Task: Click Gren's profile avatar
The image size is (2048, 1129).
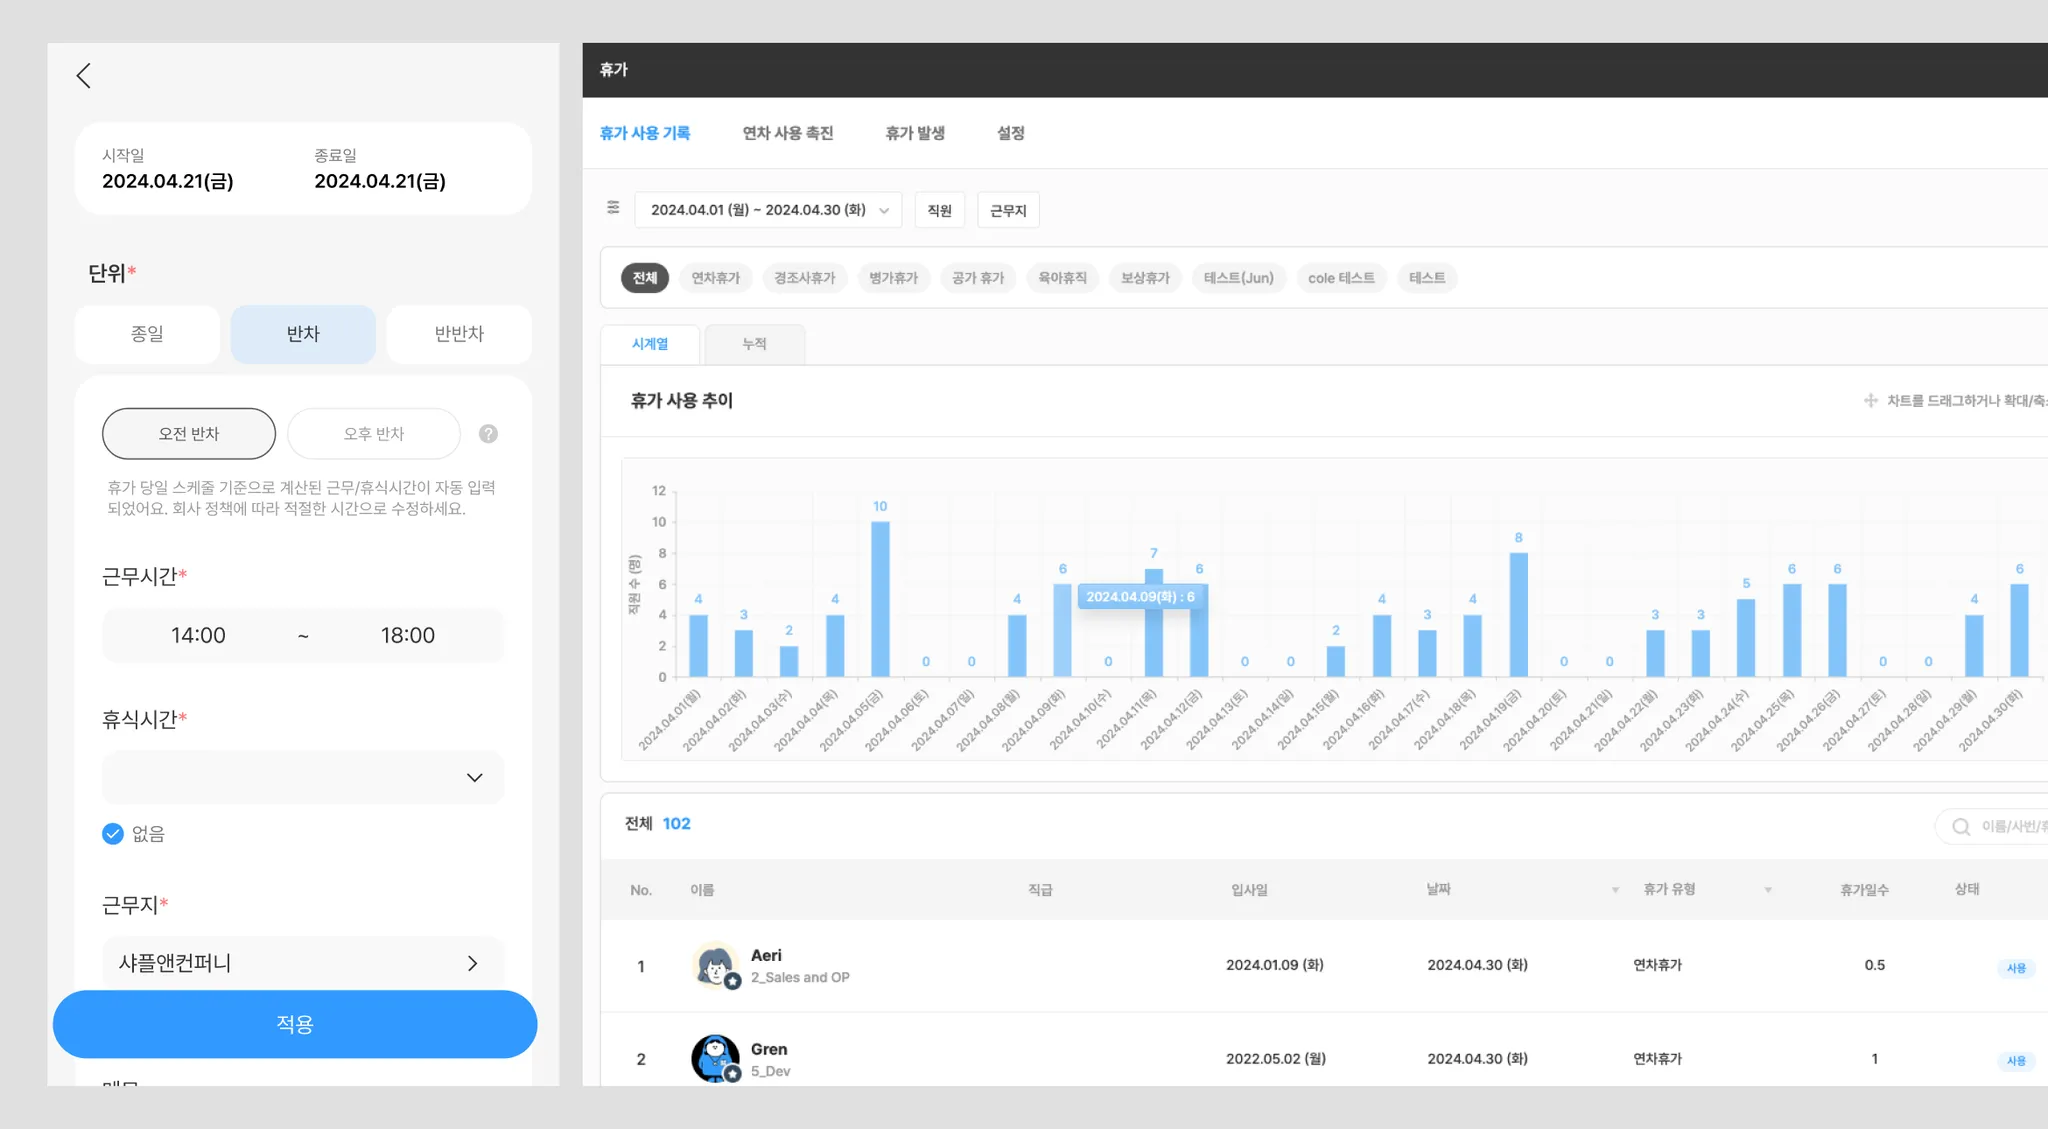Action: [x=715, y=1059]
